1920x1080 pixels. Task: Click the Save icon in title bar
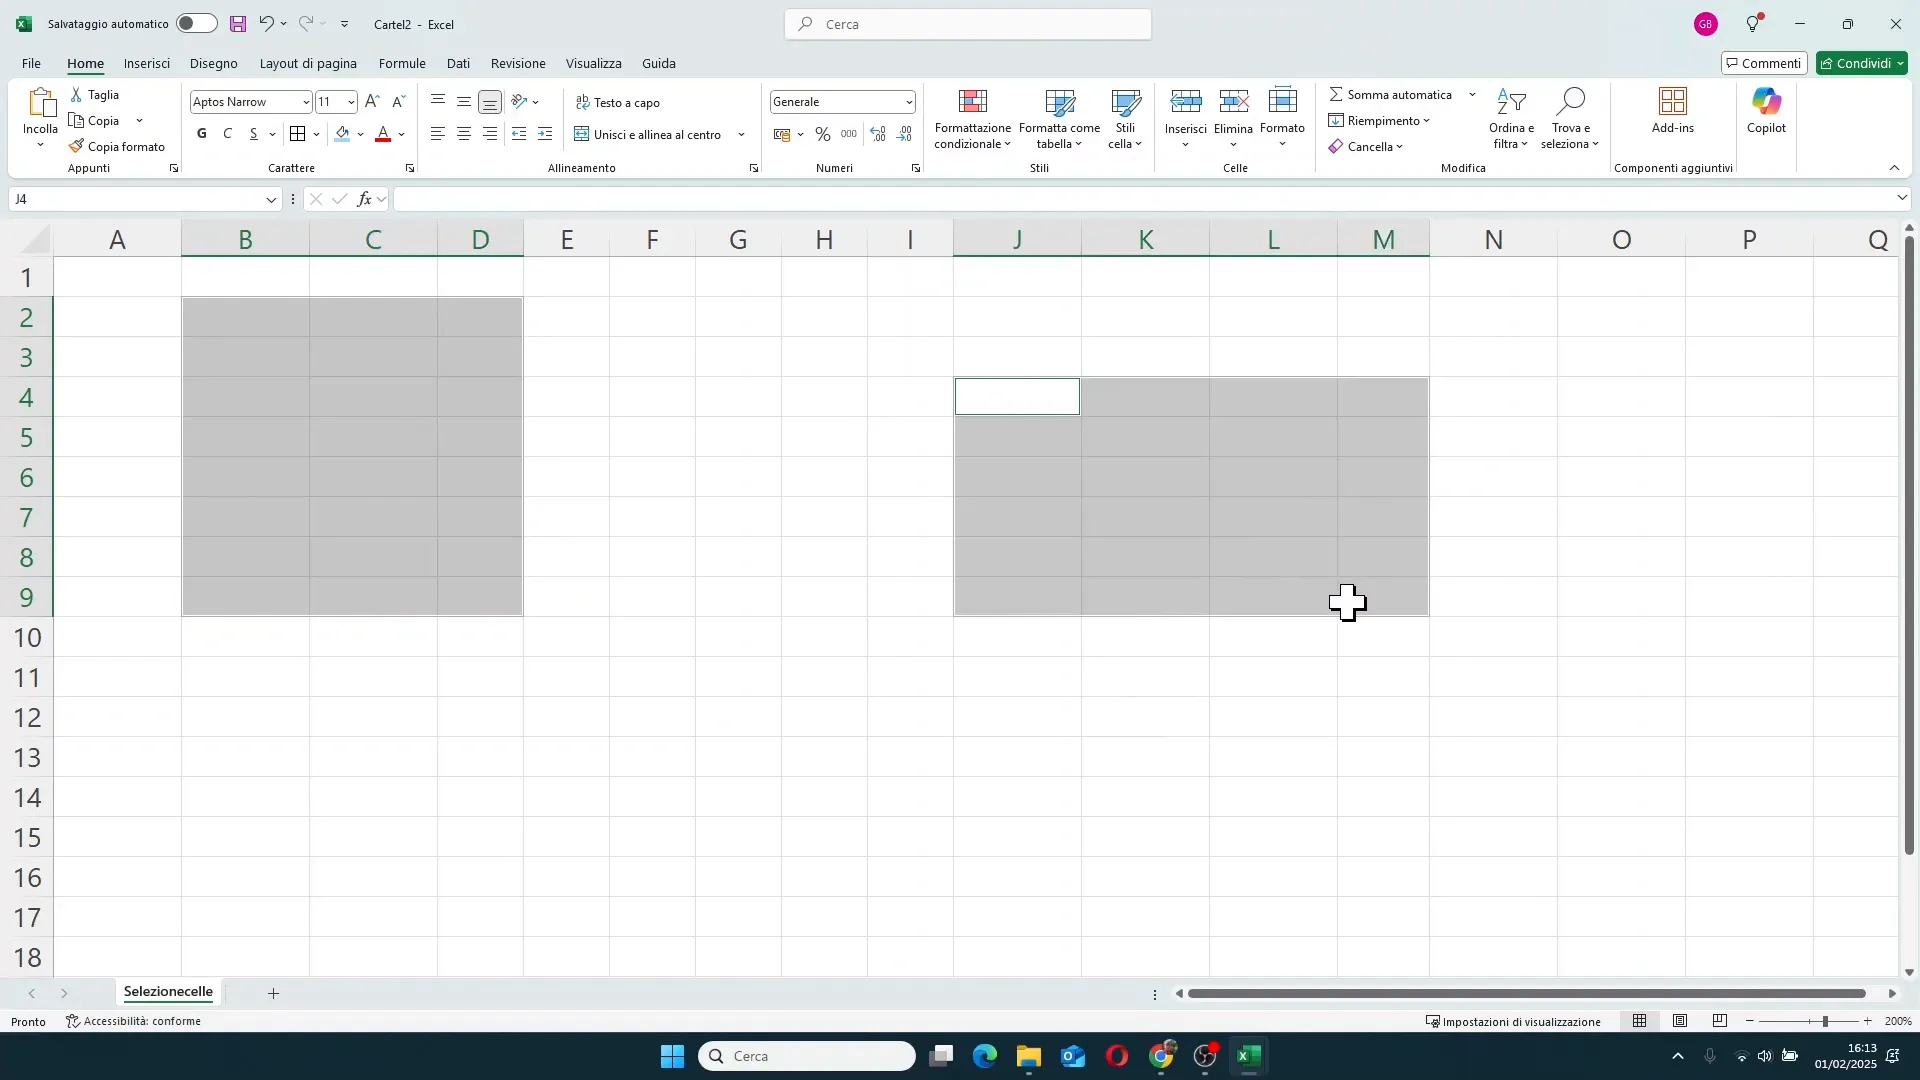tap(238, 24)
